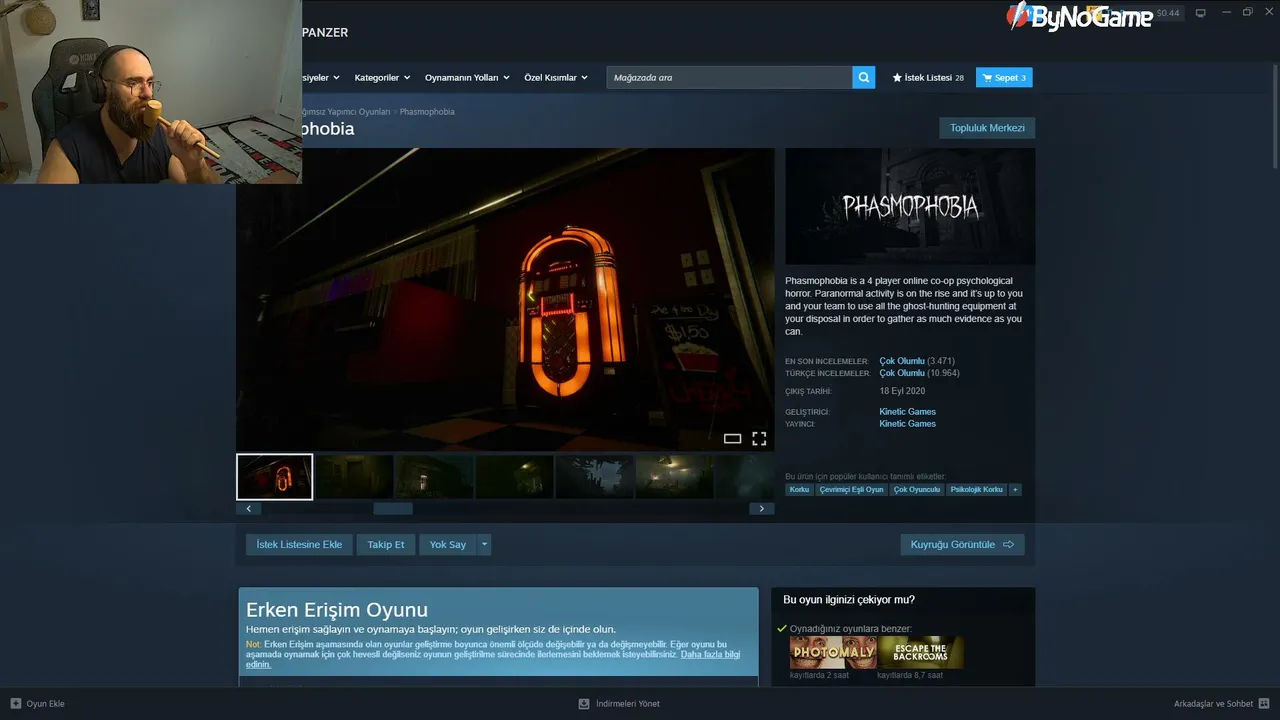Open Kinetic Games publisher link

click(907, 424)
